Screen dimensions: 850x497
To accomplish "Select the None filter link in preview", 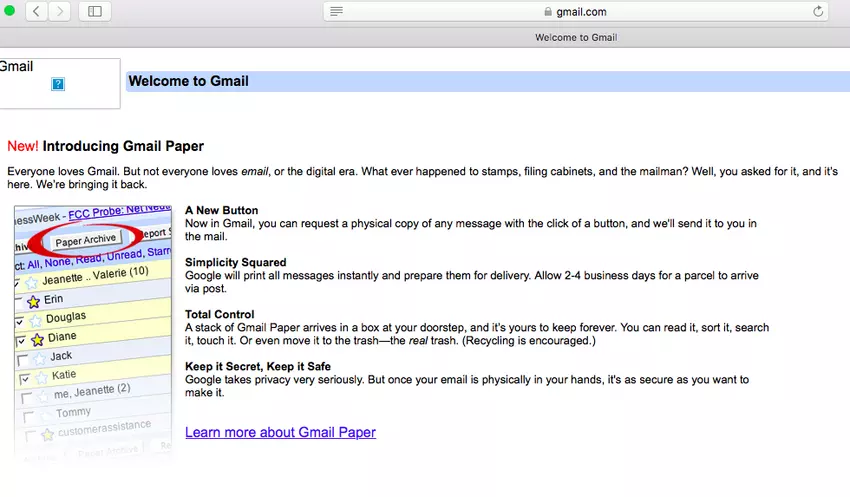I will (x=58, y=262).
